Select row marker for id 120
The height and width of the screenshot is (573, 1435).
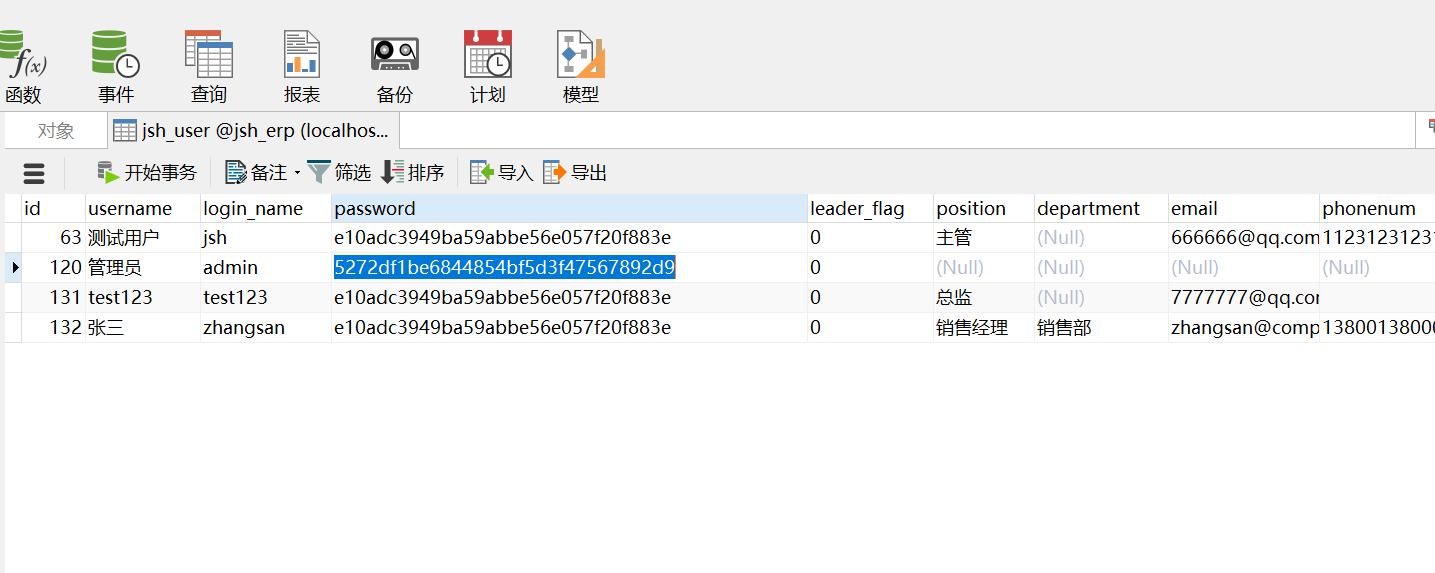point(14,268)
